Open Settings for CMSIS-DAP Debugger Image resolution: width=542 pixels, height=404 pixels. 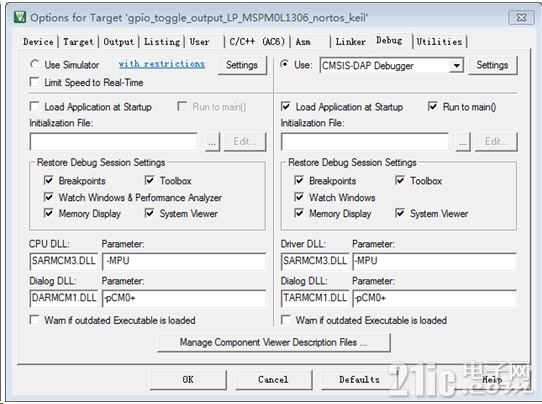pos(492,65)
